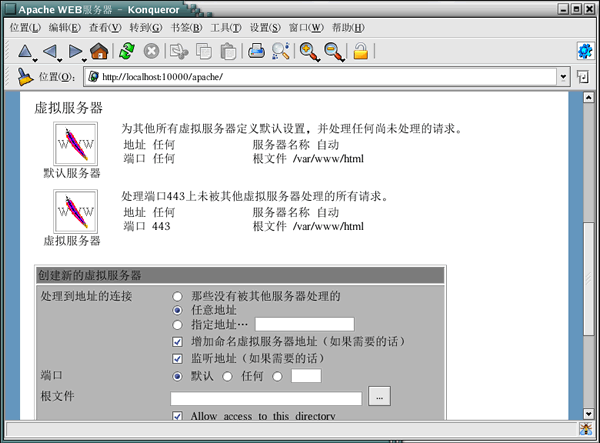
Task: Open Up button history dropdown arrow
Action: pos(35,60)
